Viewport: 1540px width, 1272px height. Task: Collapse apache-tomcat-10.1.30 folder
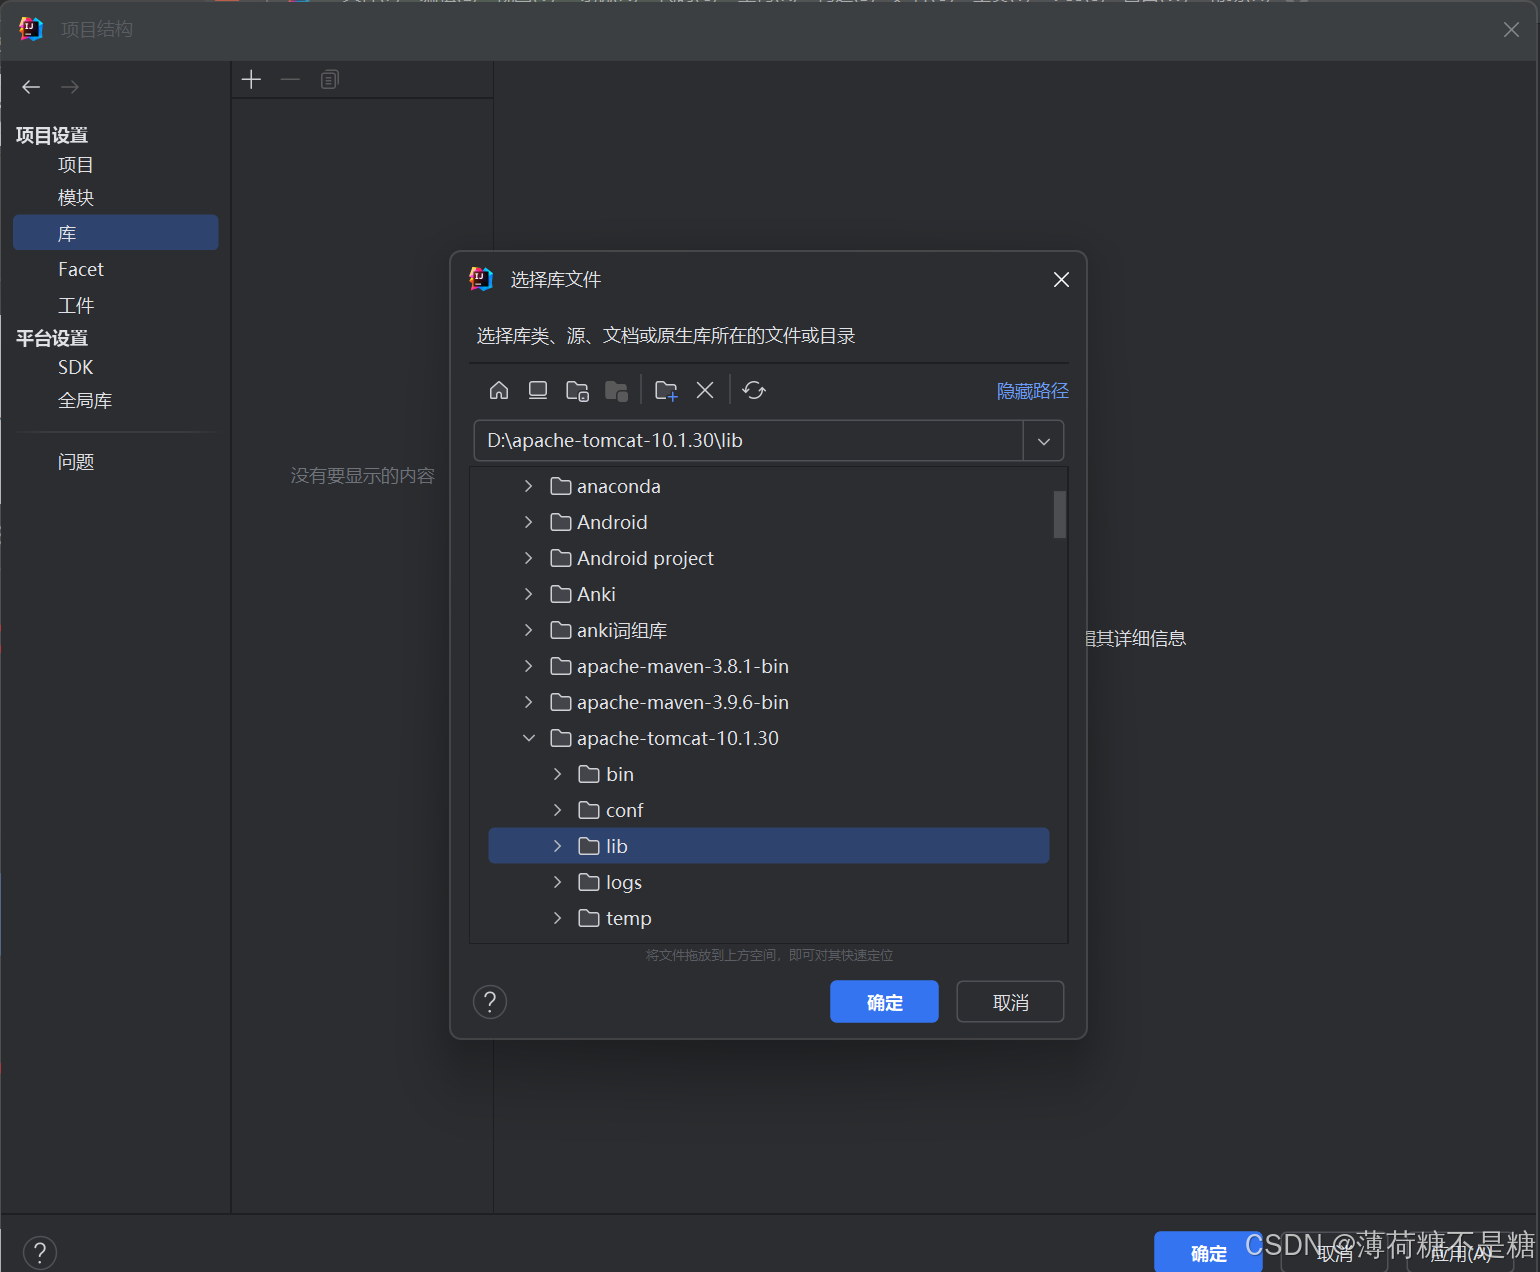(x=528, y=738)
